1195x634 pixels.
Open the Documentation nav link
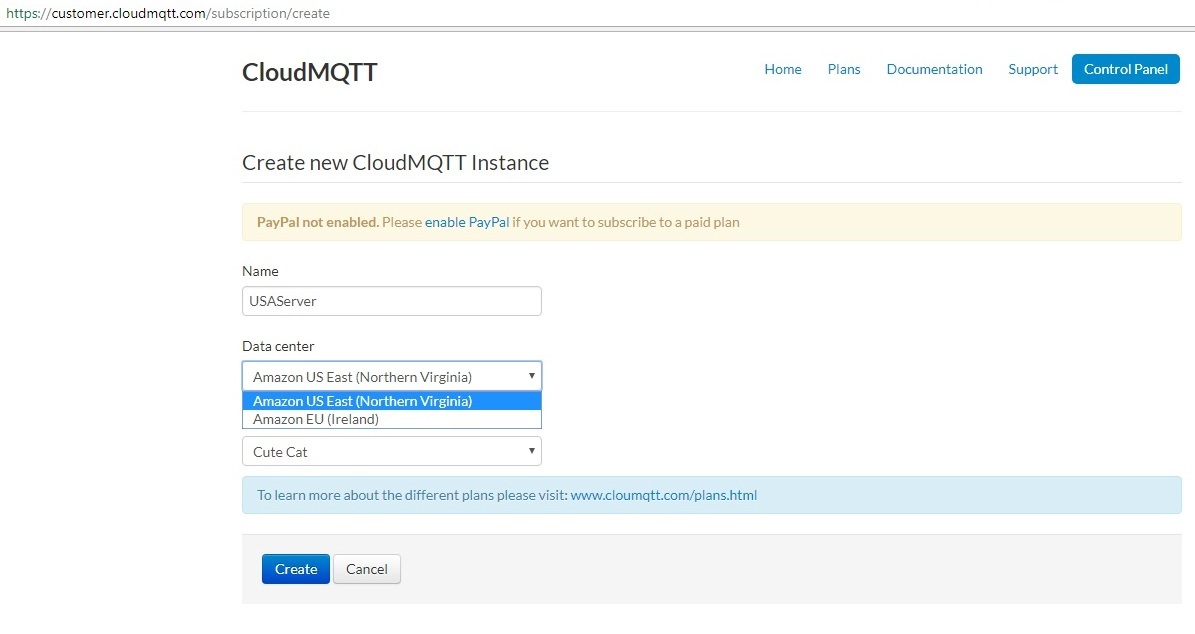click(934, 69)
